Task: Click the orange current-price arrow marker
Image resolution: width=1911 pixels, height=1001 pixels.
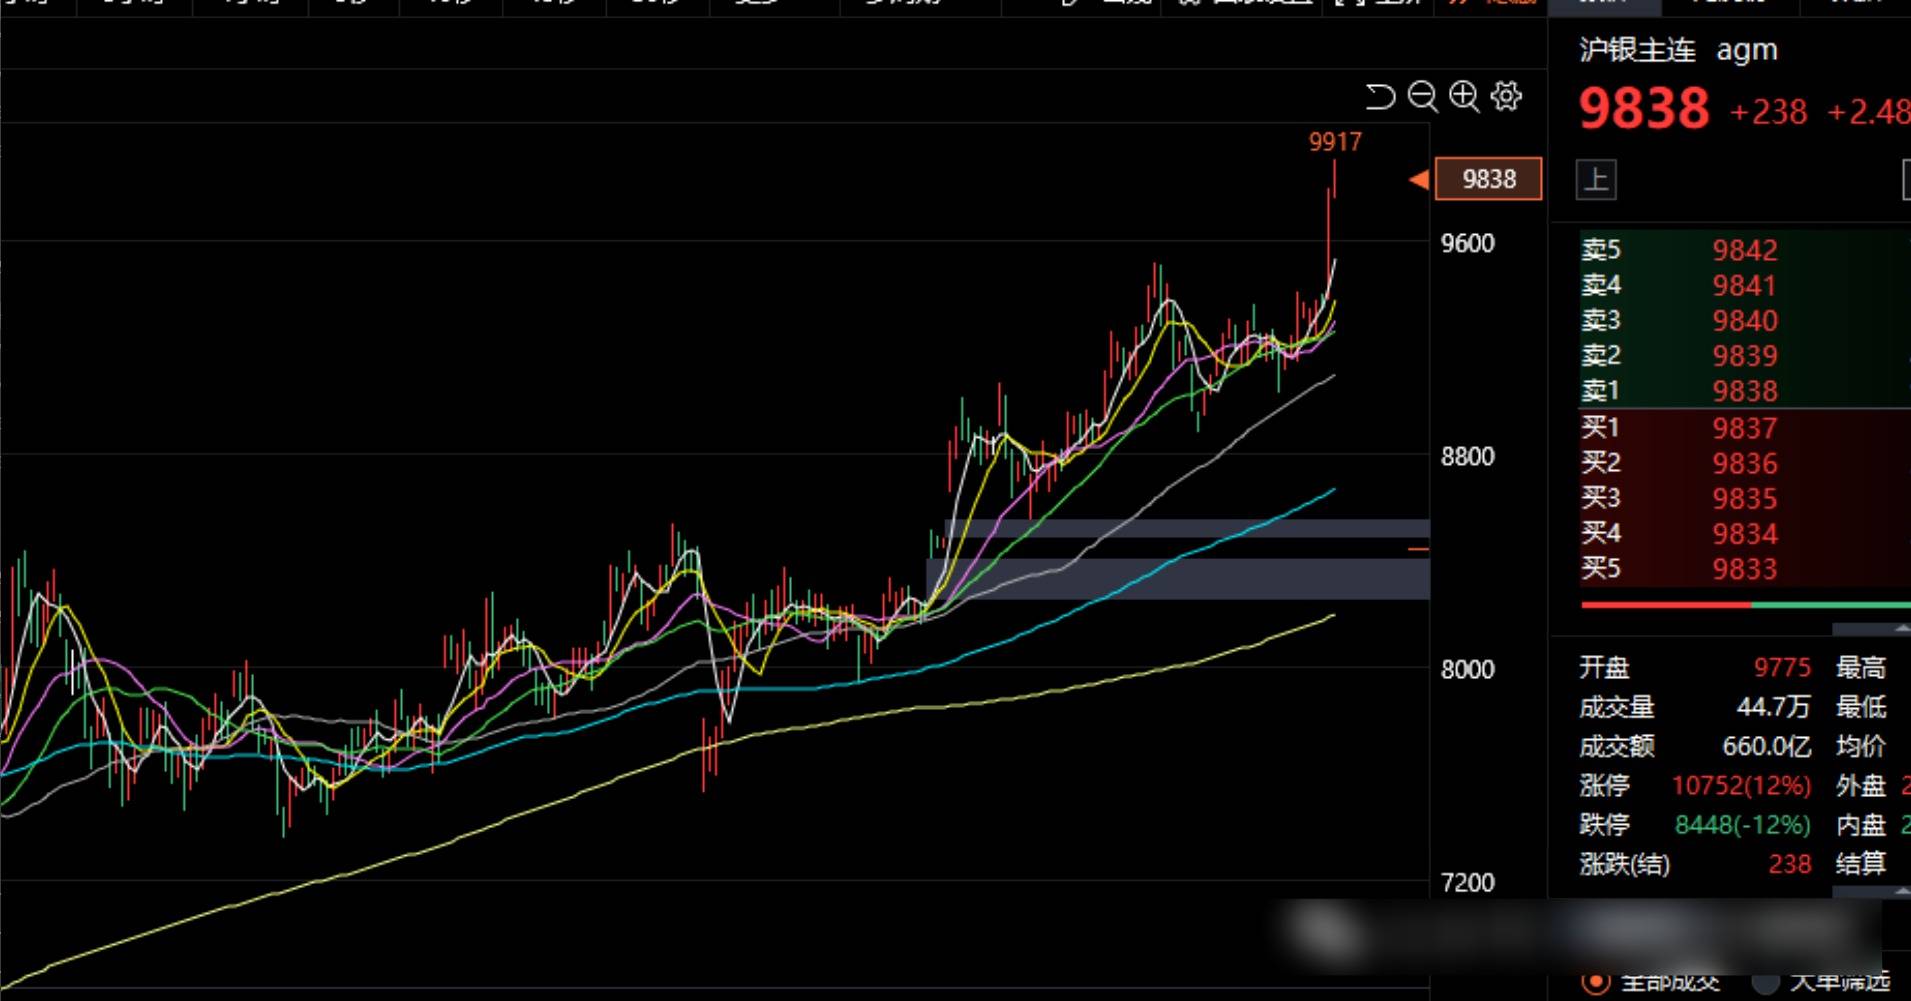Action: 1418,180
